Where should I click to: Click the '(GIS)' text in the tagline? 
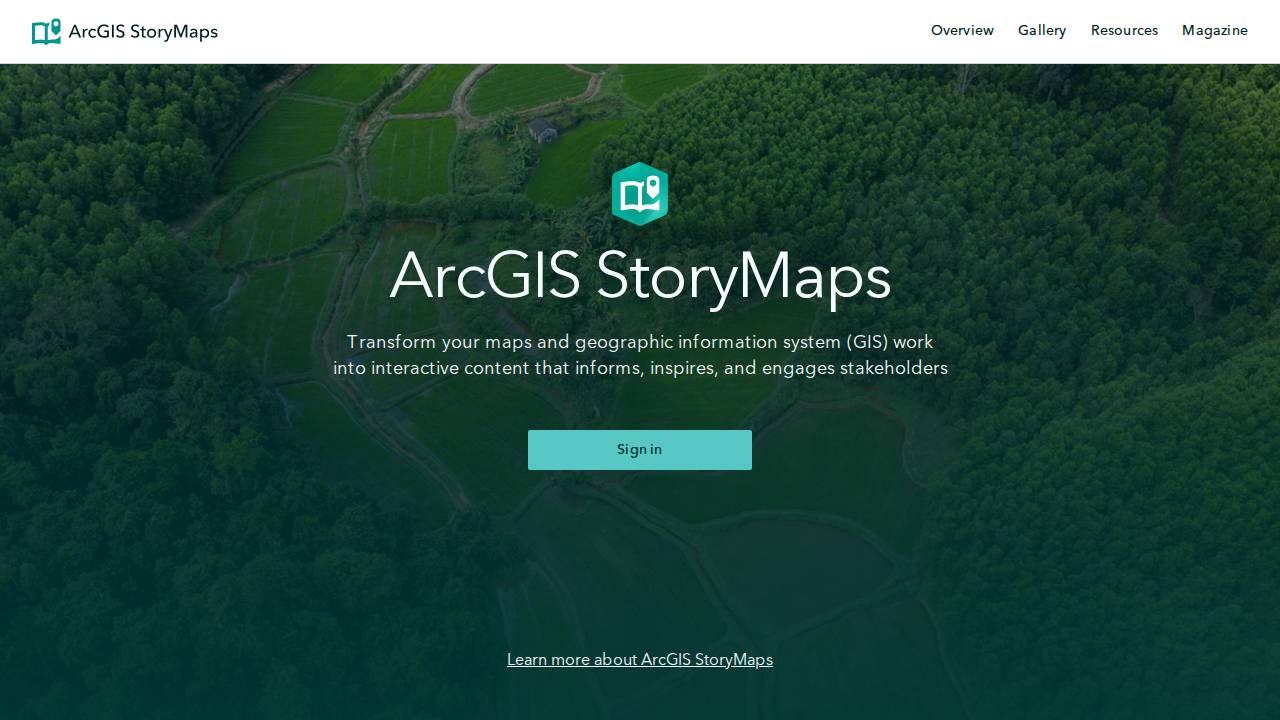[867, 342]
